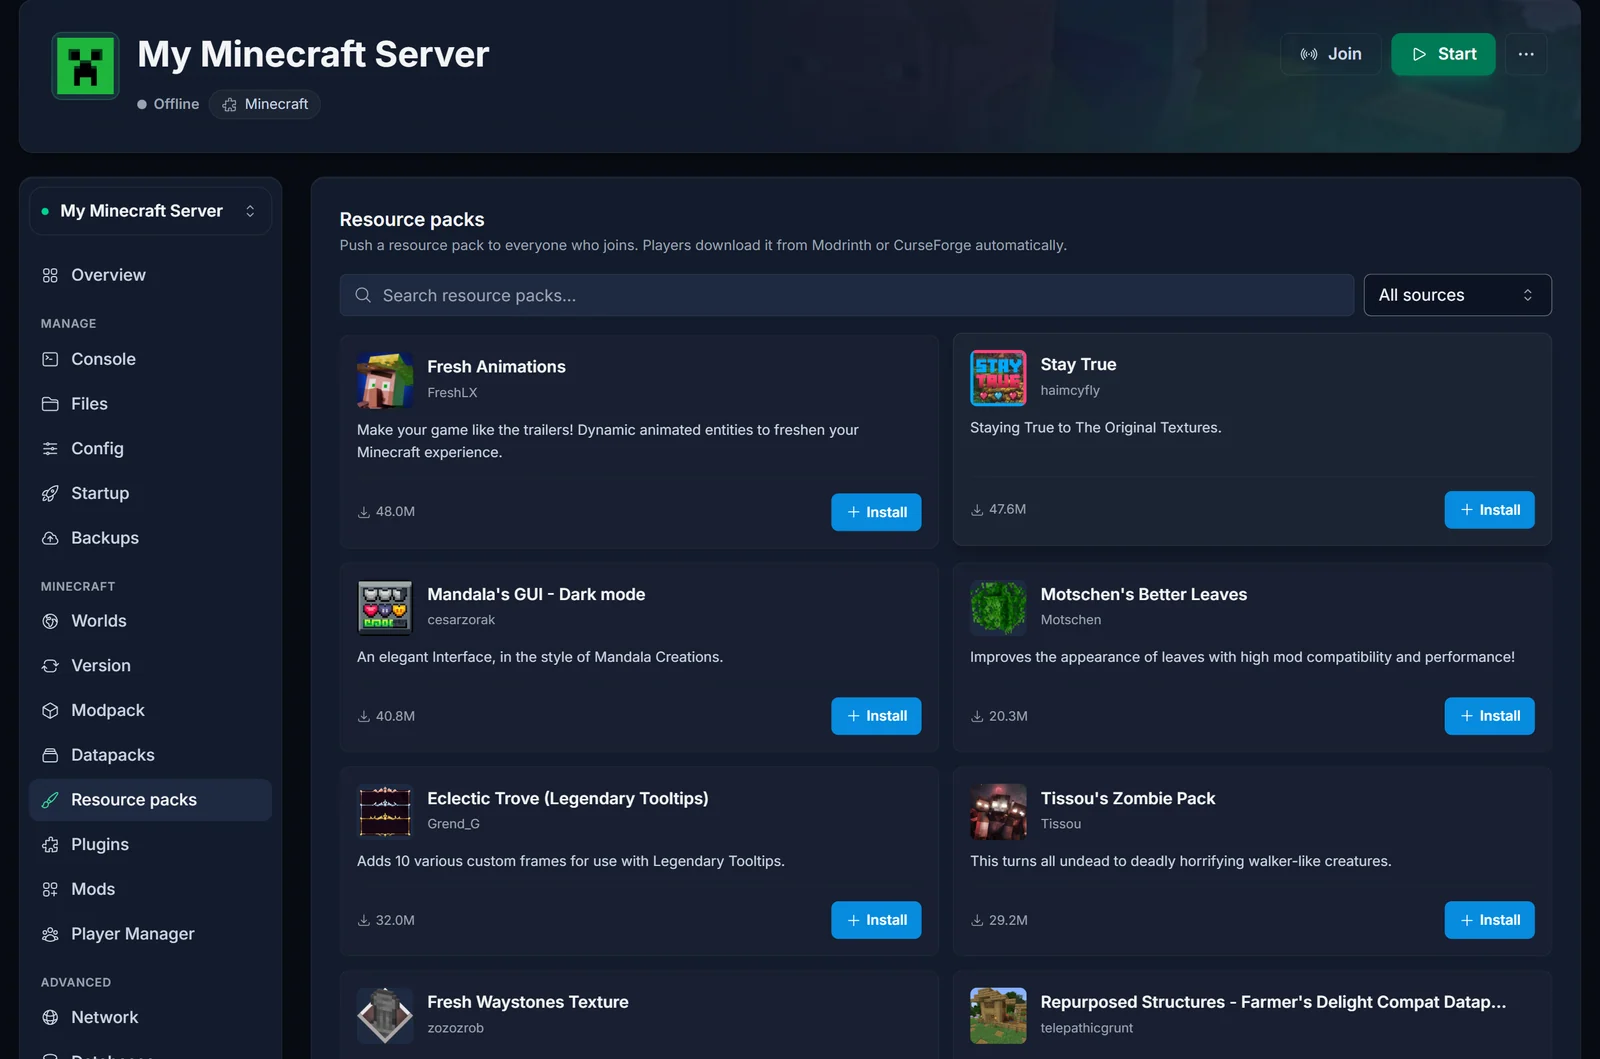Click the Version refresh icon
The height and width of the screenshot is (1059, 1600).
click(x=50, y=666)
